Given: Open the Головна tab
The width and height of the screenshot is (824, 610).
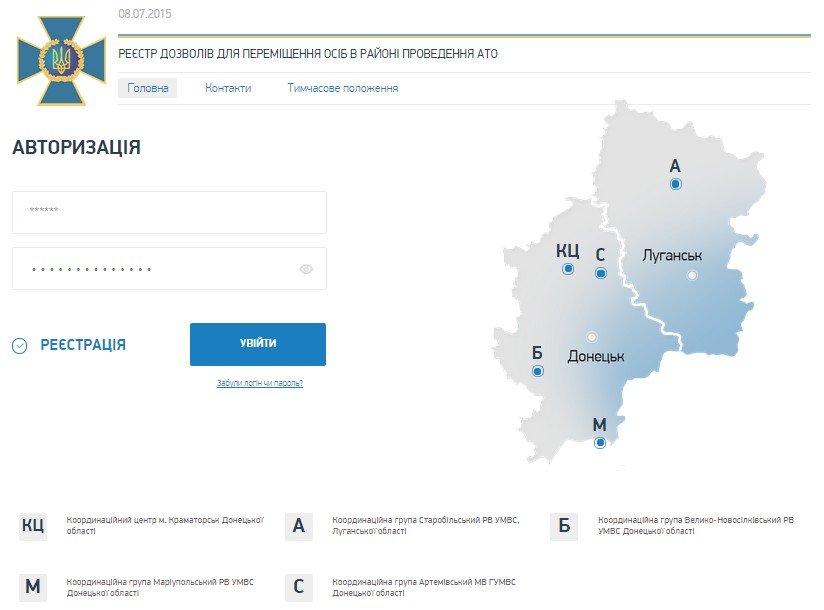Looking at the screenshot, I should coord(148,88).
